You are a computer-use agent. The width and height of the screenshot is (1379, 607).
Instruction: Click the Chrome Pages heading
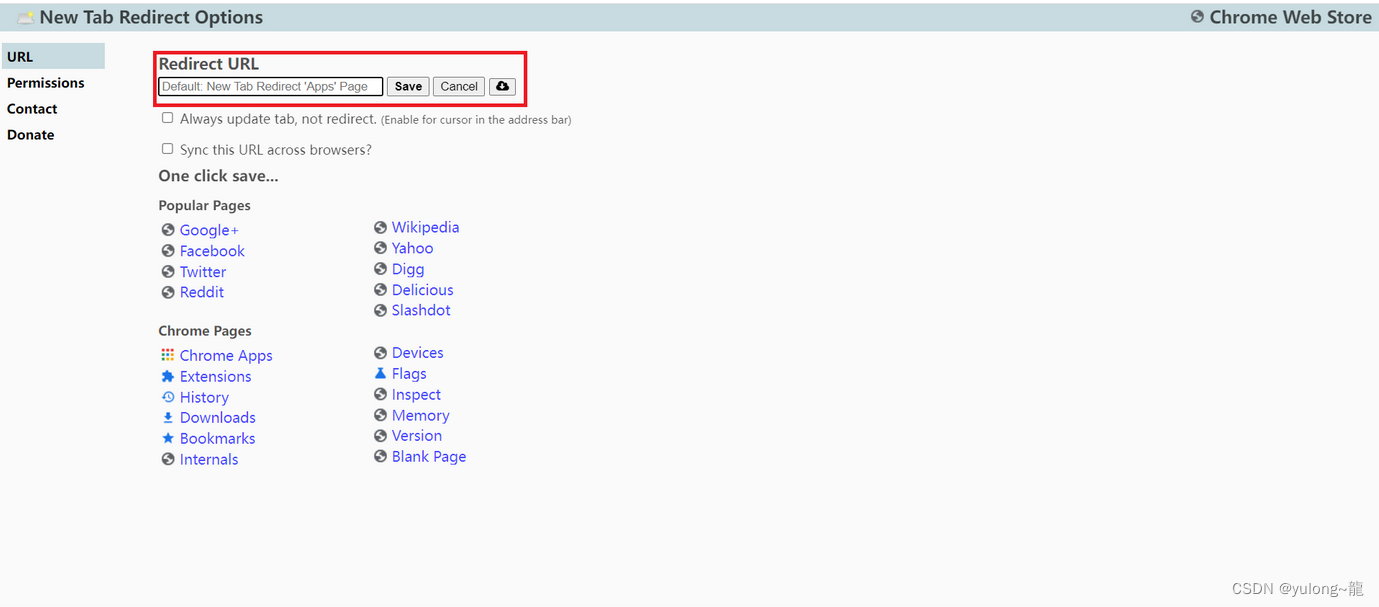(x=205, y=331)
